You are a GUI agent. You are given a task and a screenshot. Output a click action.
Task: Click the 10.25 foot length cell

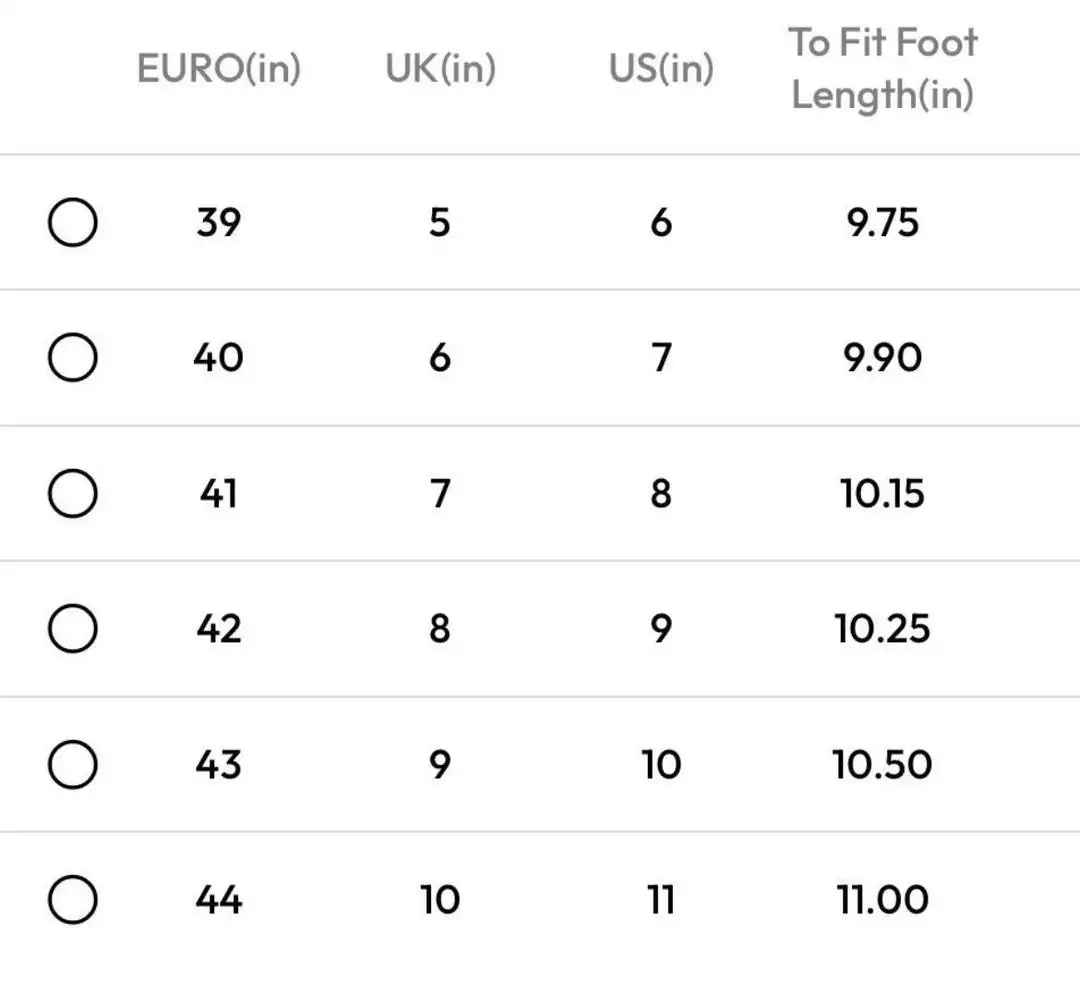tap(882, 629)
